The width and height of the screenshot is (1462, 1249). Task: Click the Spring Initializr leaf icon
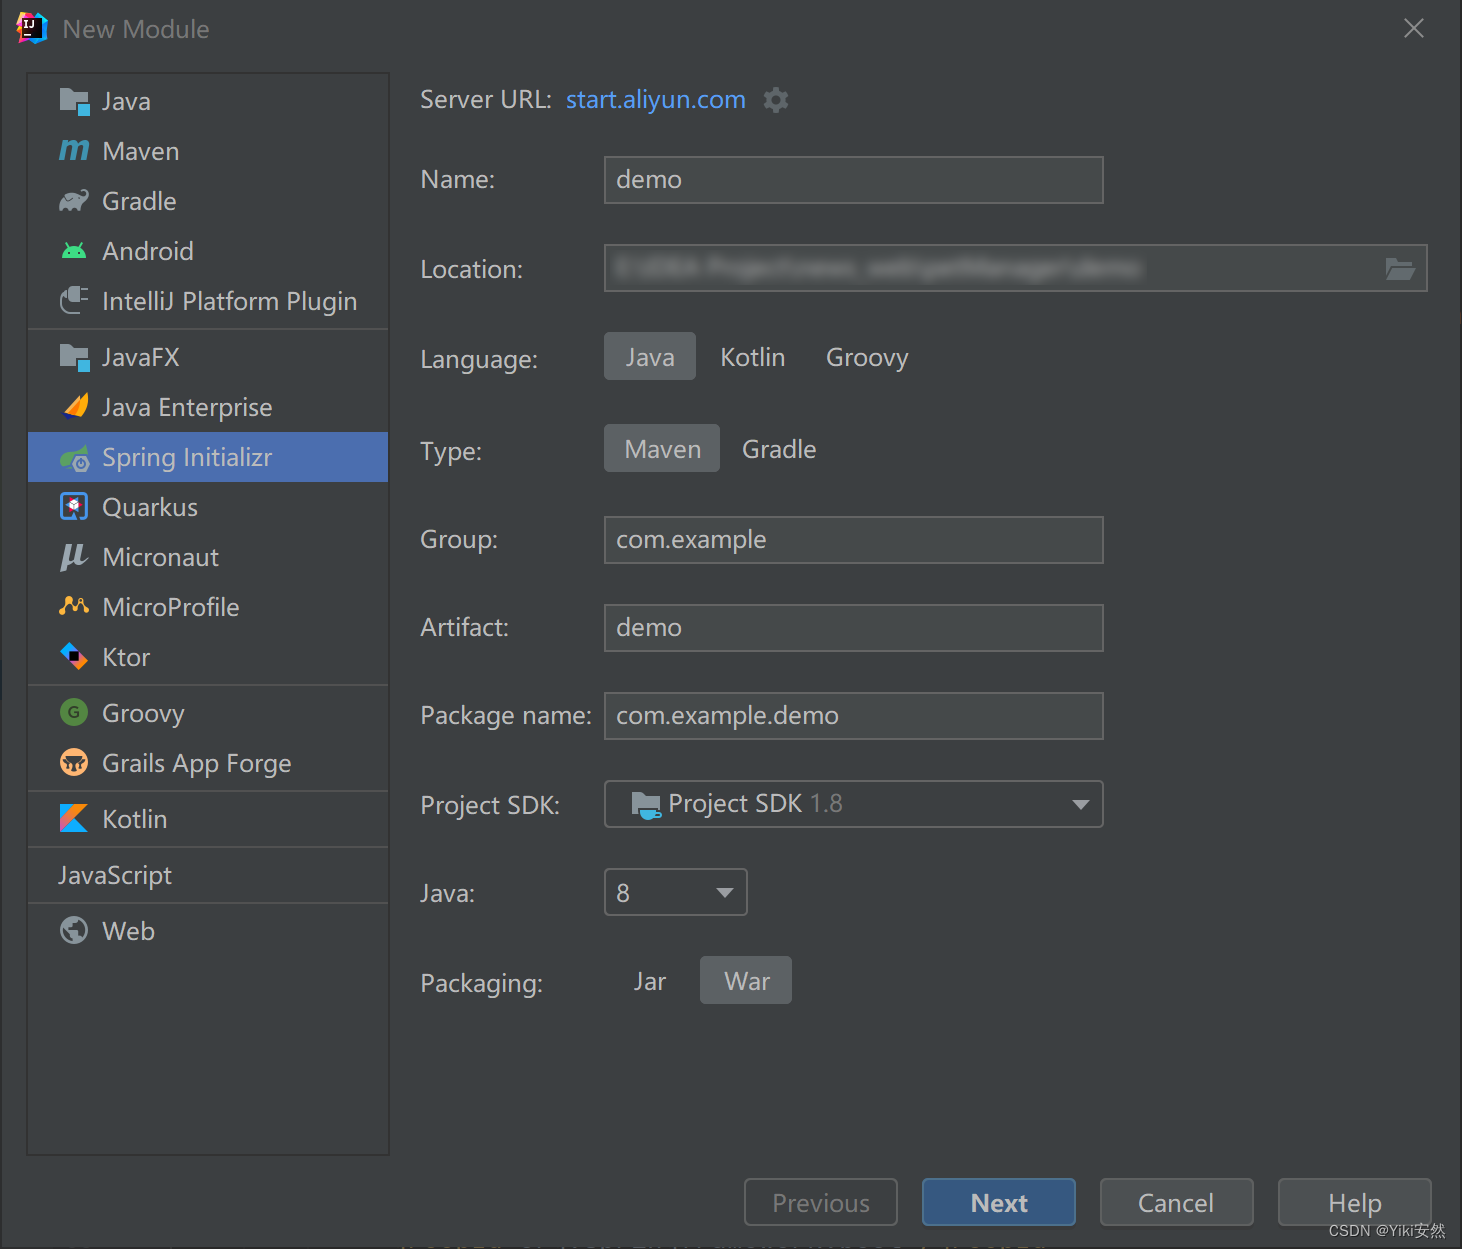click(74, 458)
